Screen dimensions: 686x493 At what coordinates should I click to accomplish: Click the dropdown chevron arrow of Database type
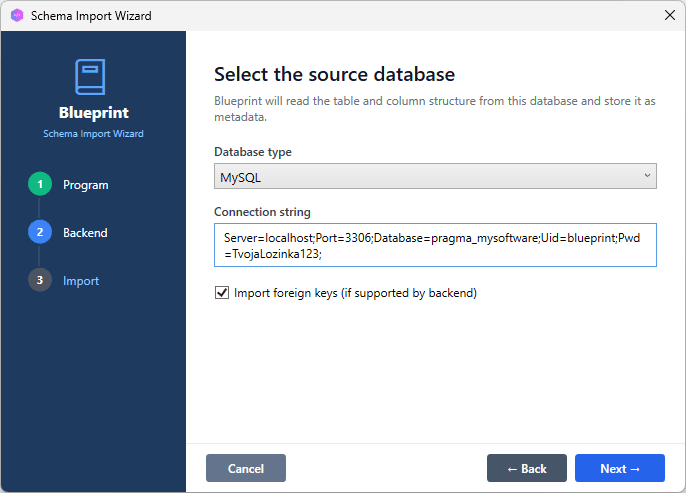click(x=647, y=175)
